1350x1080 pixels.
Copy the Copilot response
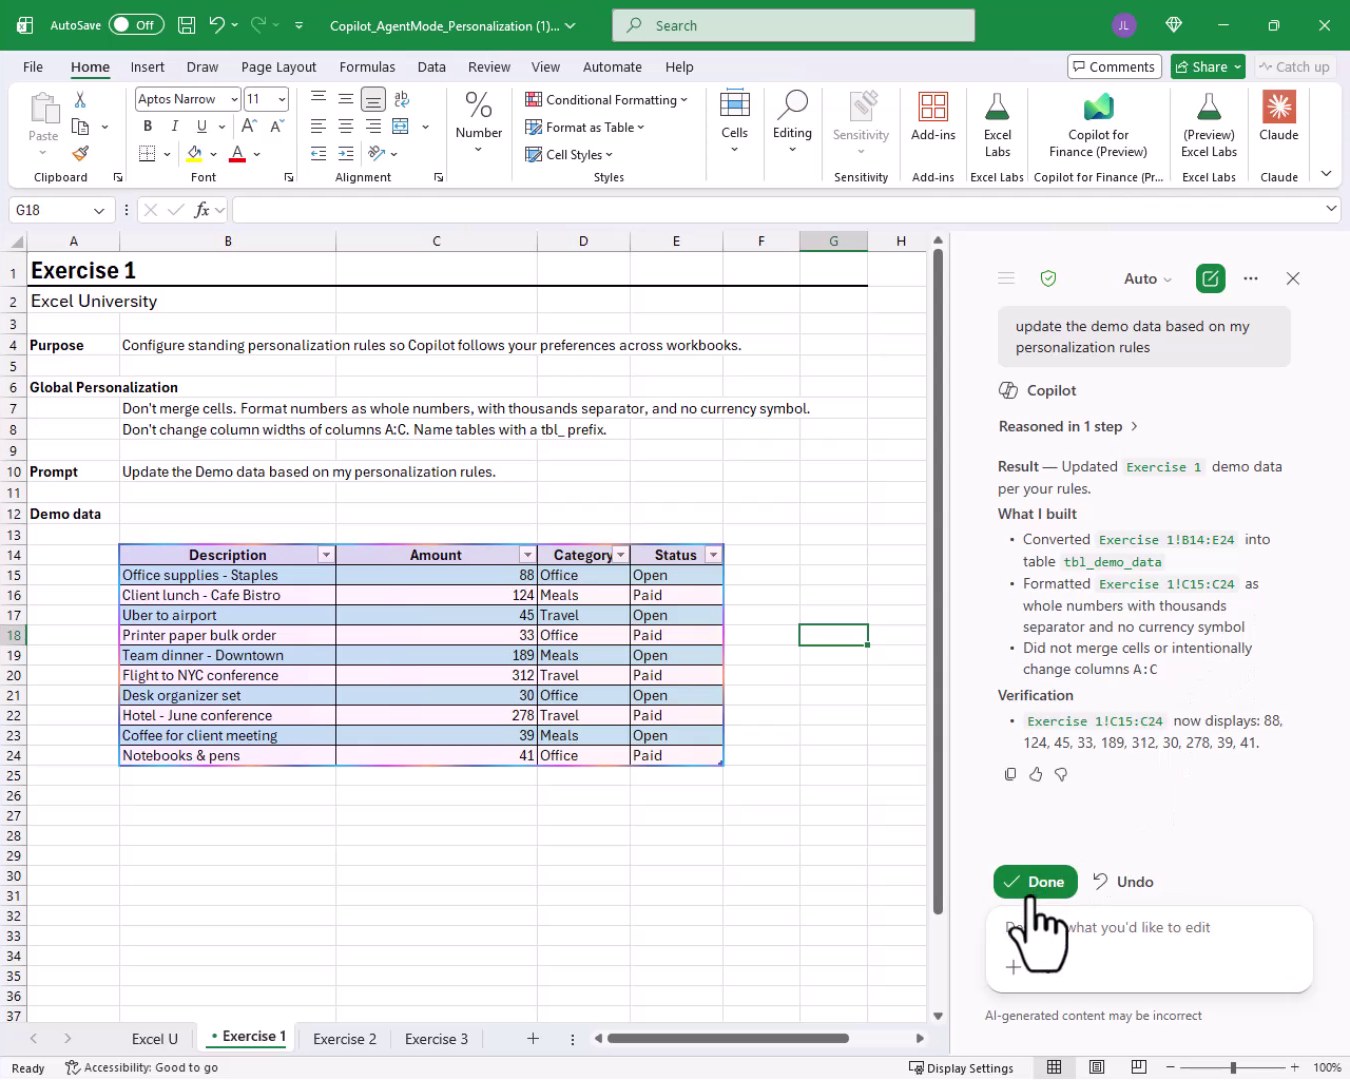[1010, 774]
